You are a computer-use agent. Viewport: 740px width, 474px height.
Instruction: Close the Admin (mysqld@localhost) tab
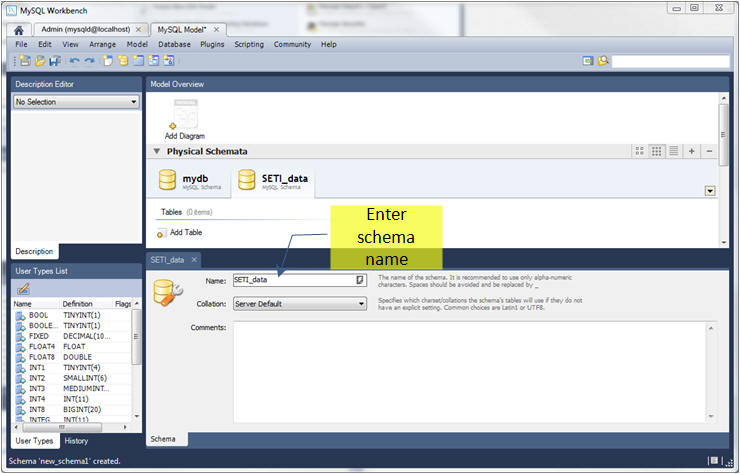pos(139,29)
